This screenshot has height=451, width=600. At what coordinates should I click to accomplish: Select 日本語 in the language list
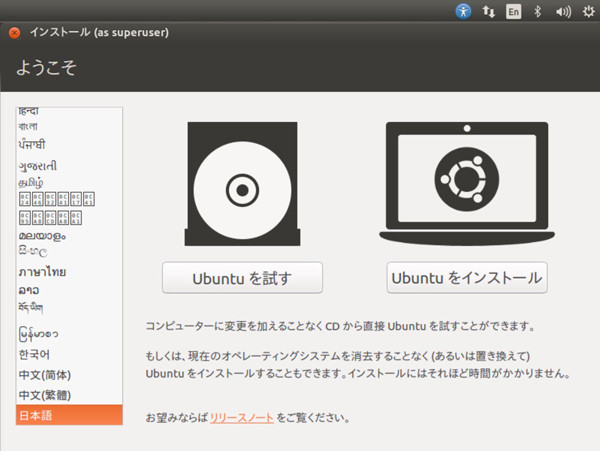click(x=69, y=415)
